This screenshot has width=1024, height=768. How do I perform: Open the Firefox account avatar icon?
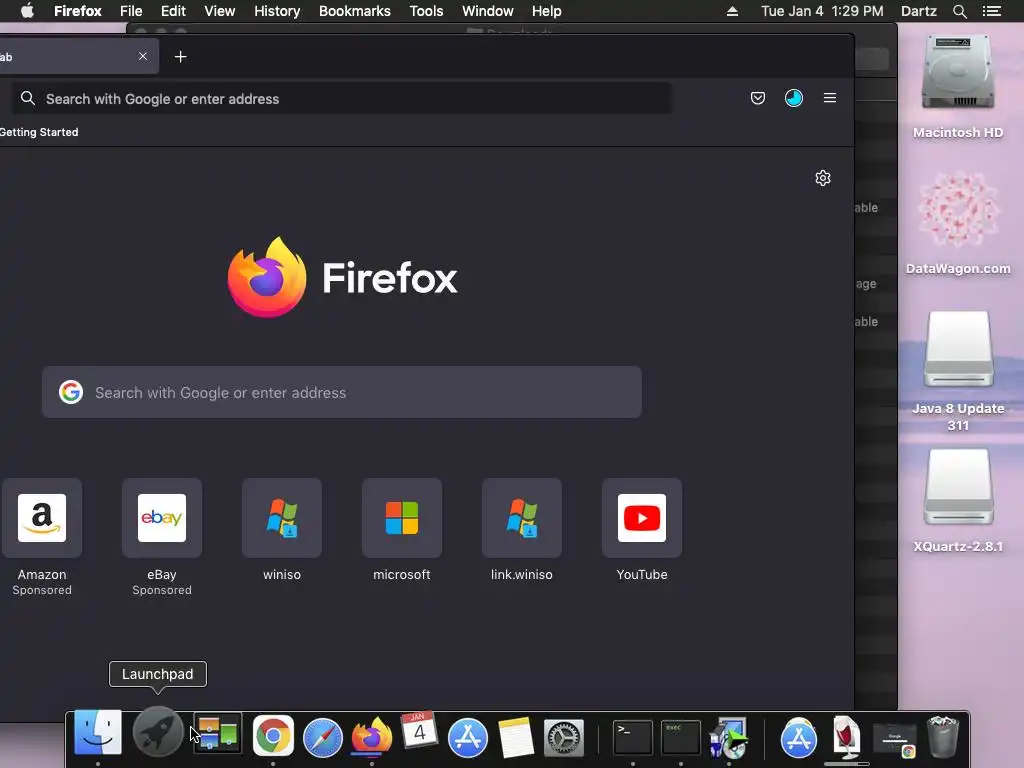coord(793,98)
